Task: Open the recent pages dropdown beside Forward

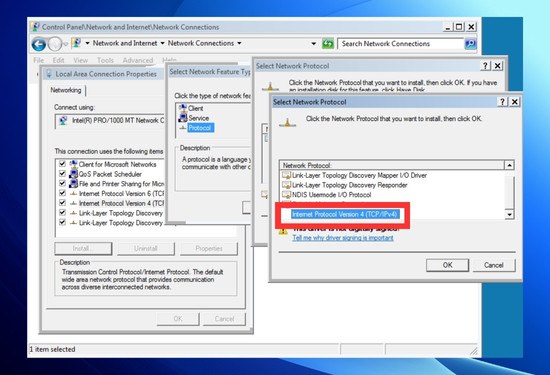Action: pyautogui.click(x=65, y=44)
